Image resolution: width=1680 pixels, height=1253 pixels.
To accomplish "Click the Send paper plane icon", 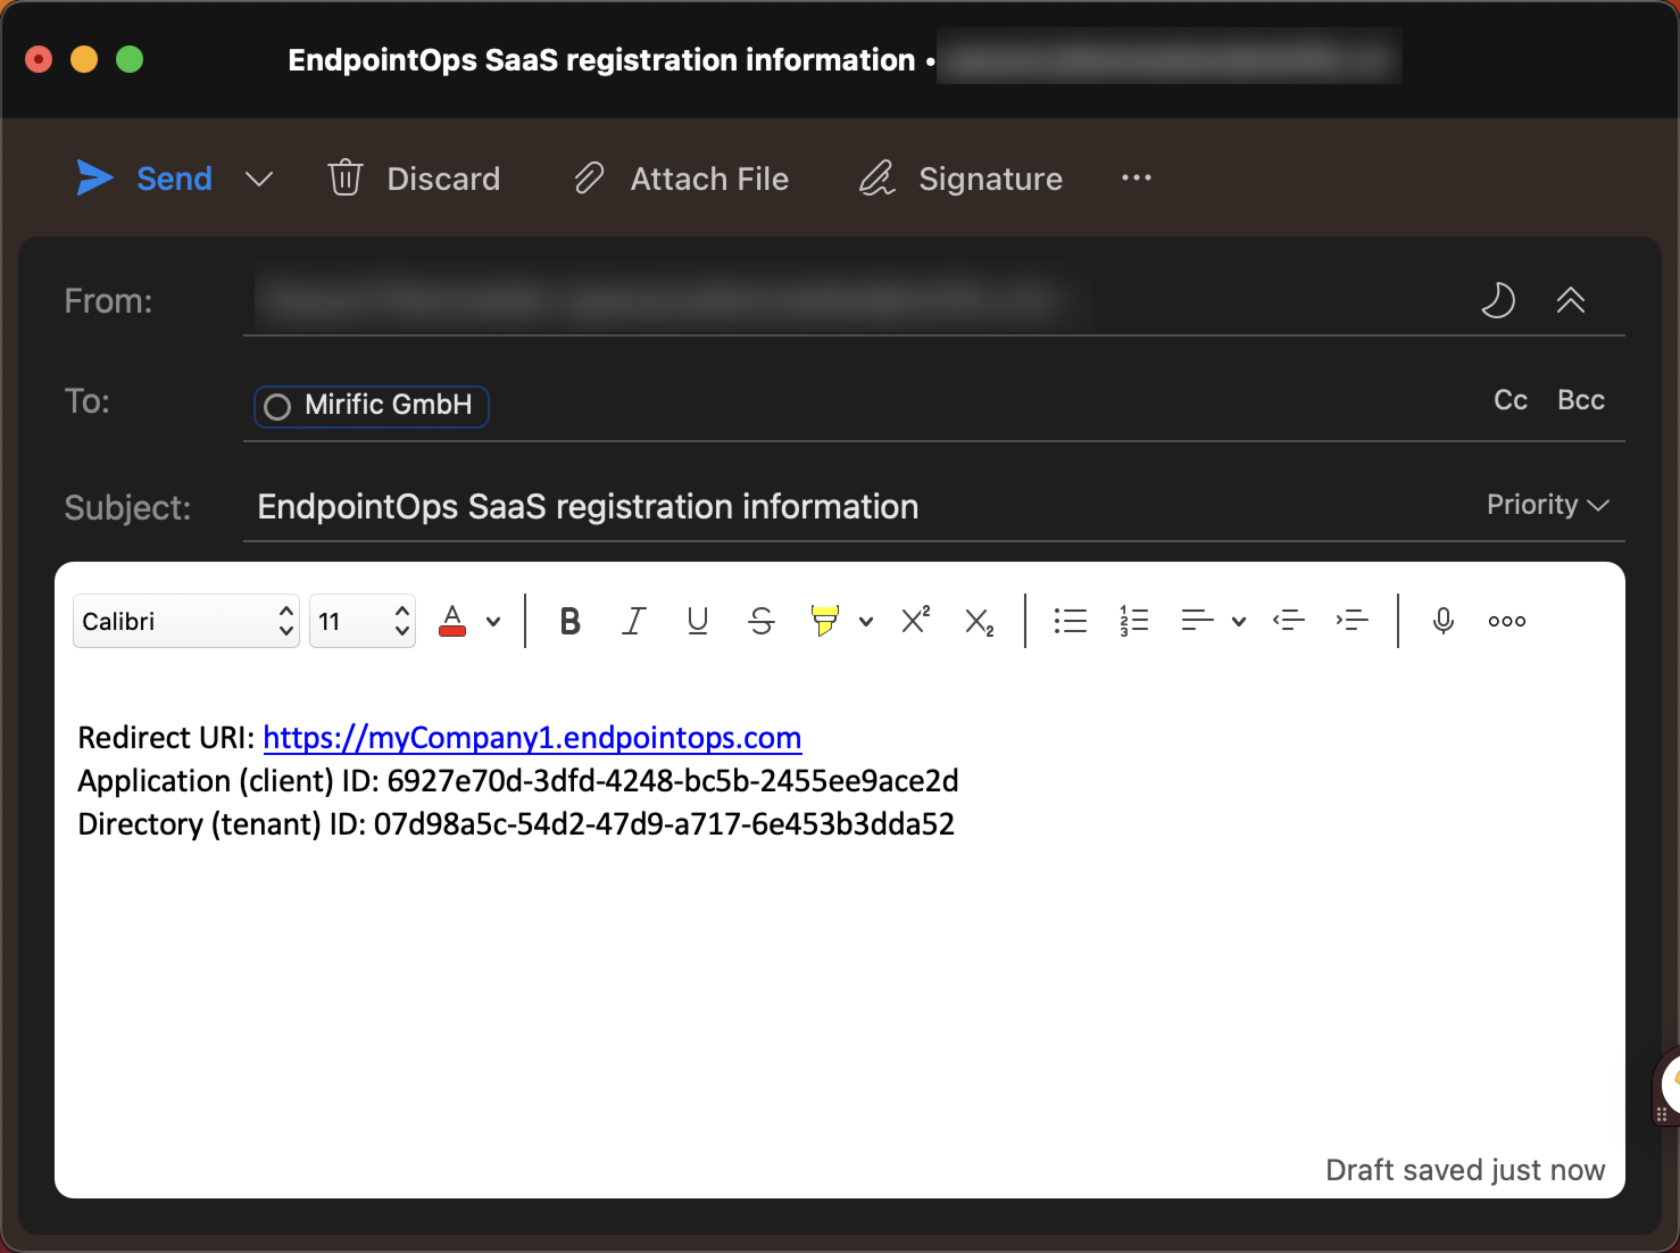I will pyautogui.click(x=95, y=178).
